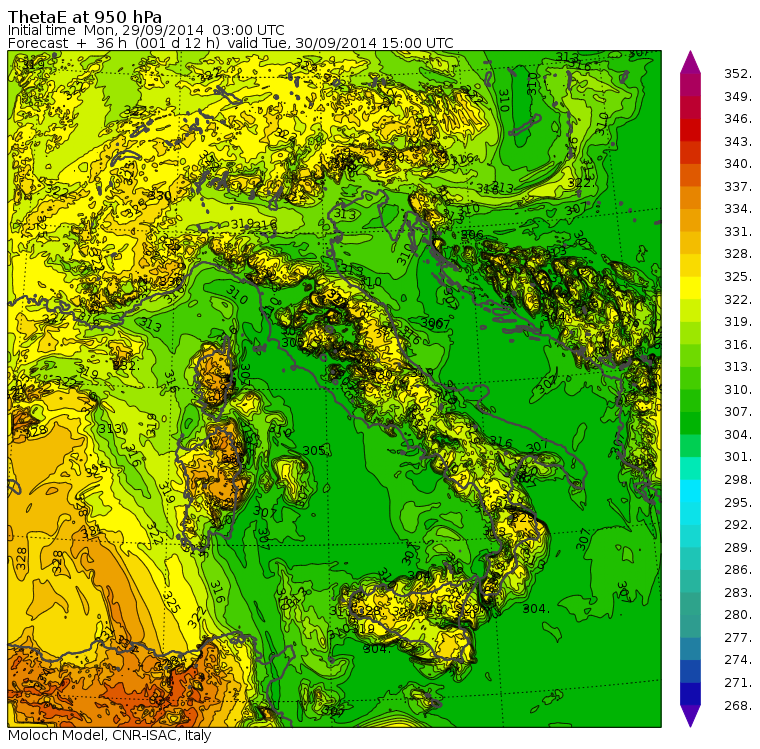
Task: Click the legend value "319."
Action: (x=738, y=322)
